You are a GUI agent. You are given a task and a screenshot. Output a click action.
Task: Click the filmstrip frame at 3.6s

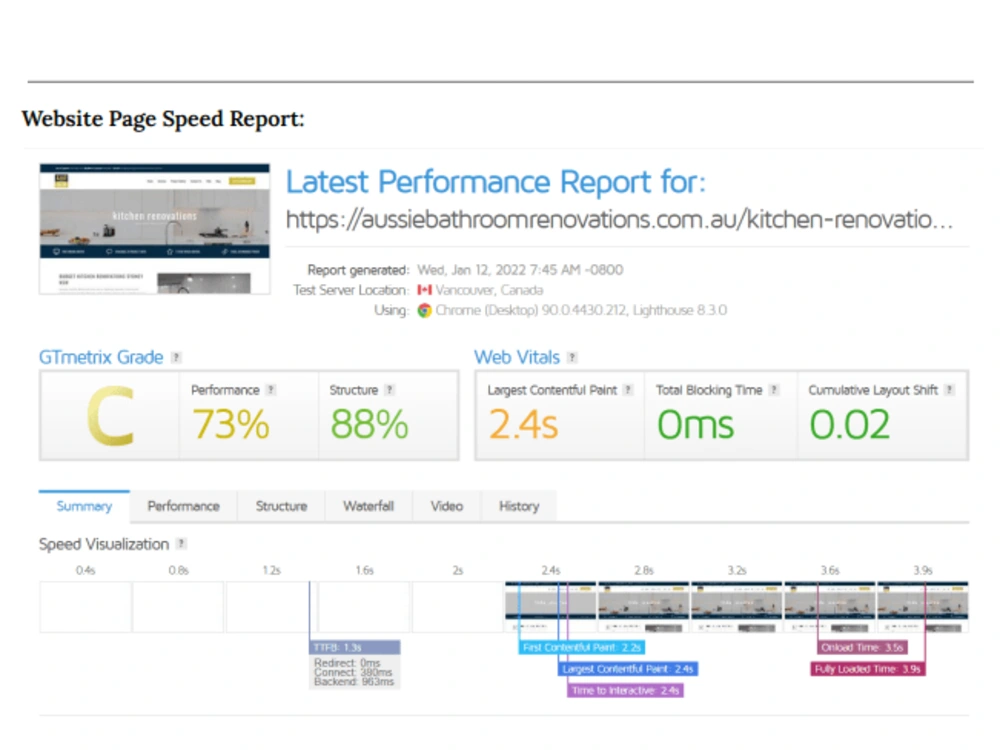(830, 607)
